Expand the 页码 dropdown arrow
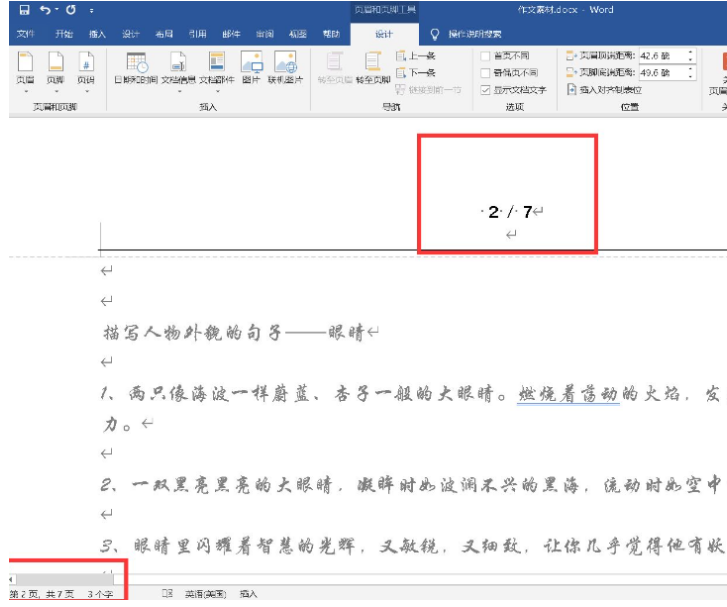 (x=87, y=91)
